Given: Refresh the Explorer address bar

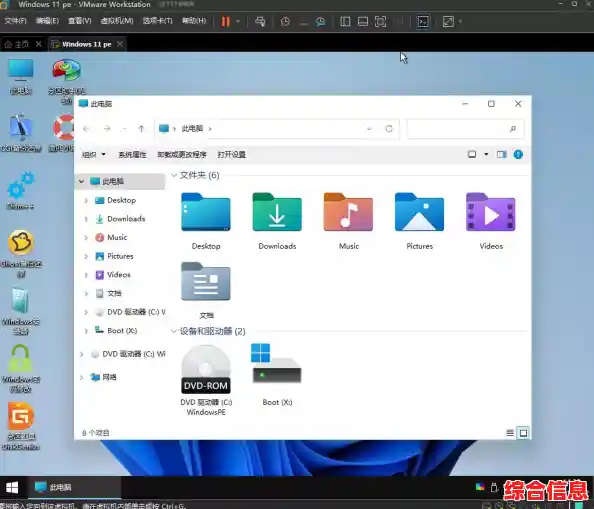Looking at the screenshot, I should click(x=389, y=129).
